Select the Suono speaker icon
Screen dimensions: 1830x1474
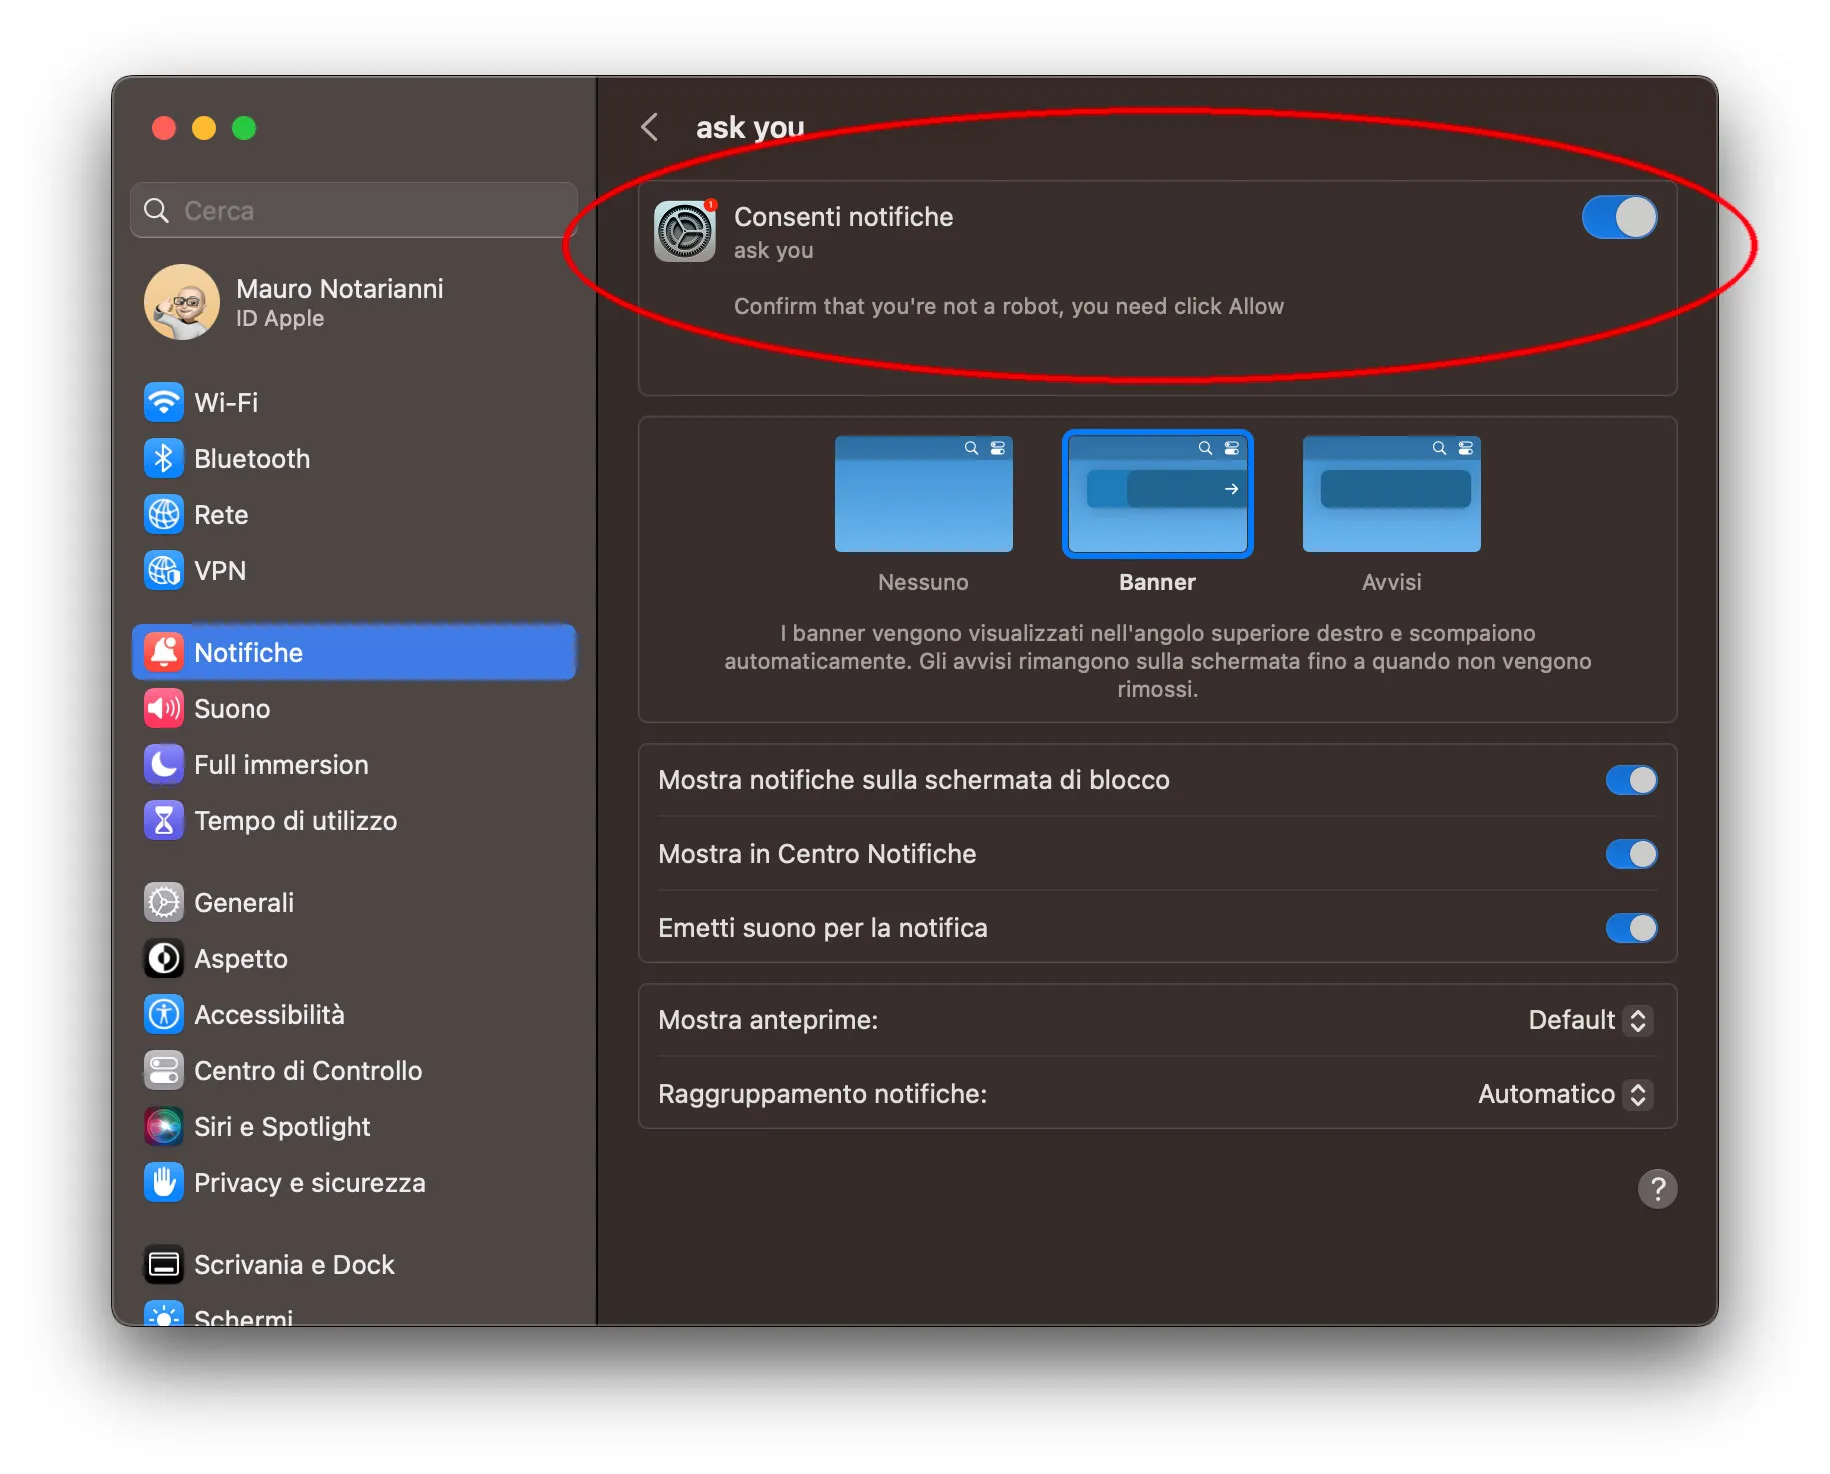tap(165, 708)
